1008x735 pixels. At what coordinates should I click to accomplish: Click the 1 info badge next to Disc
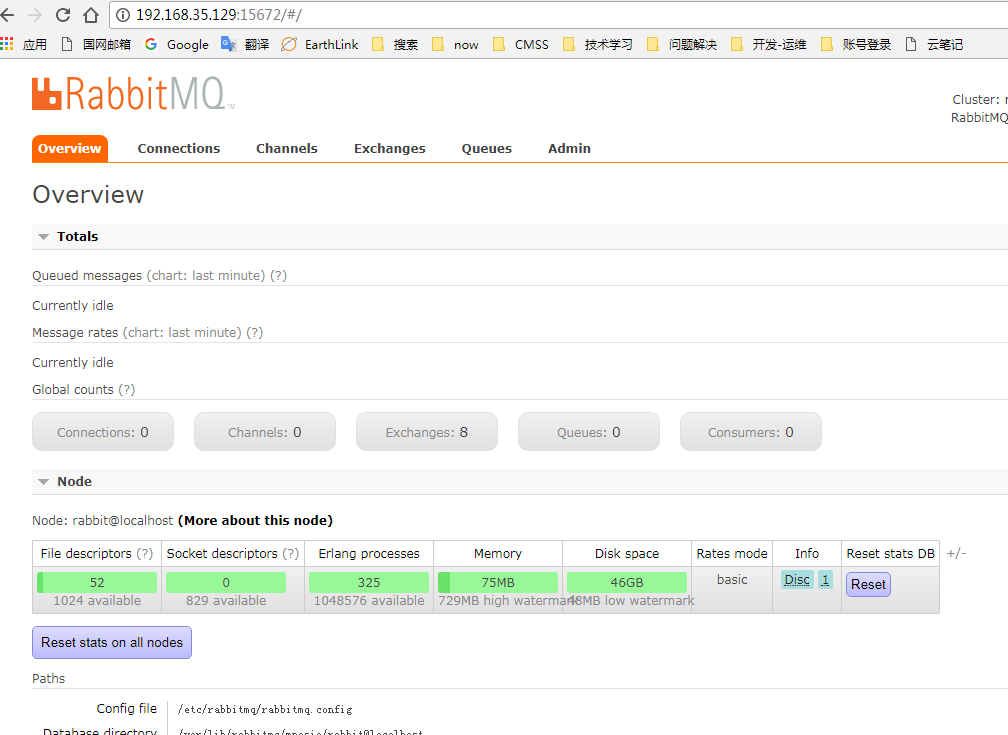coord(825,580)
